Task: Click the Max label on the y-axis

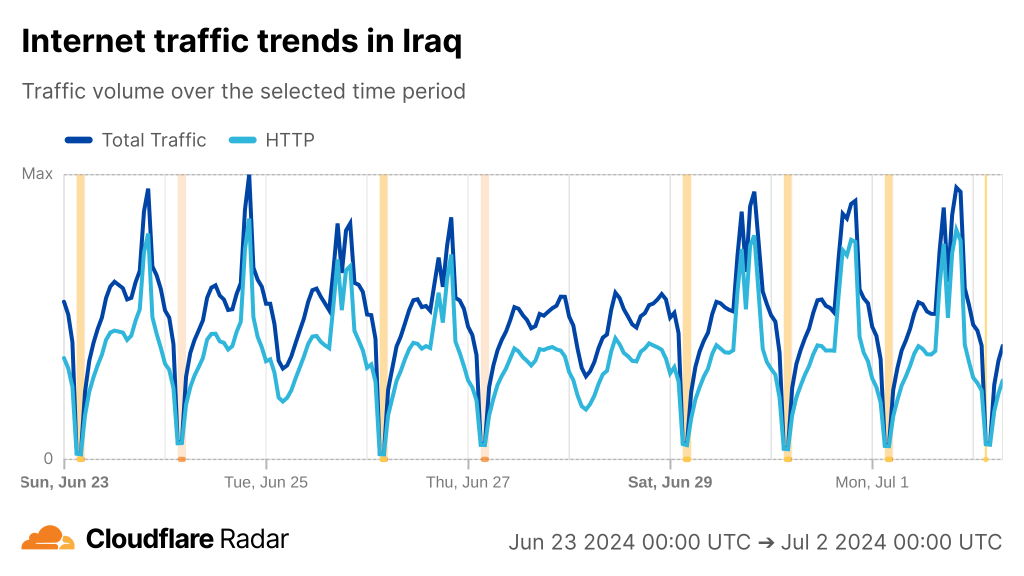Action: click(37, 174)
